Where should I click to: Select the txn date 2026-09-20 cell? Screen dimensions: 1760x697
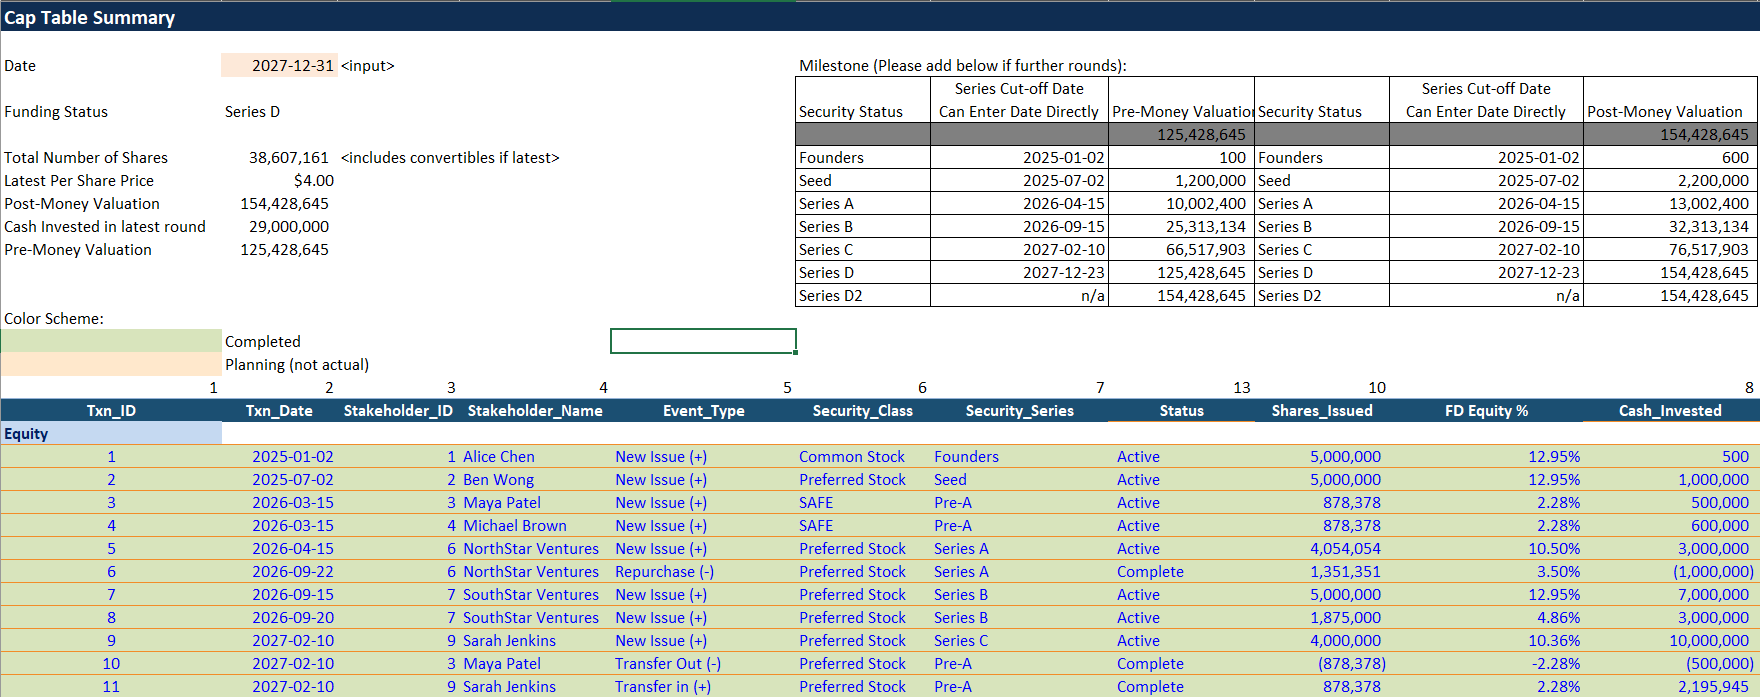pyautogui.click(x=279, y=618)
